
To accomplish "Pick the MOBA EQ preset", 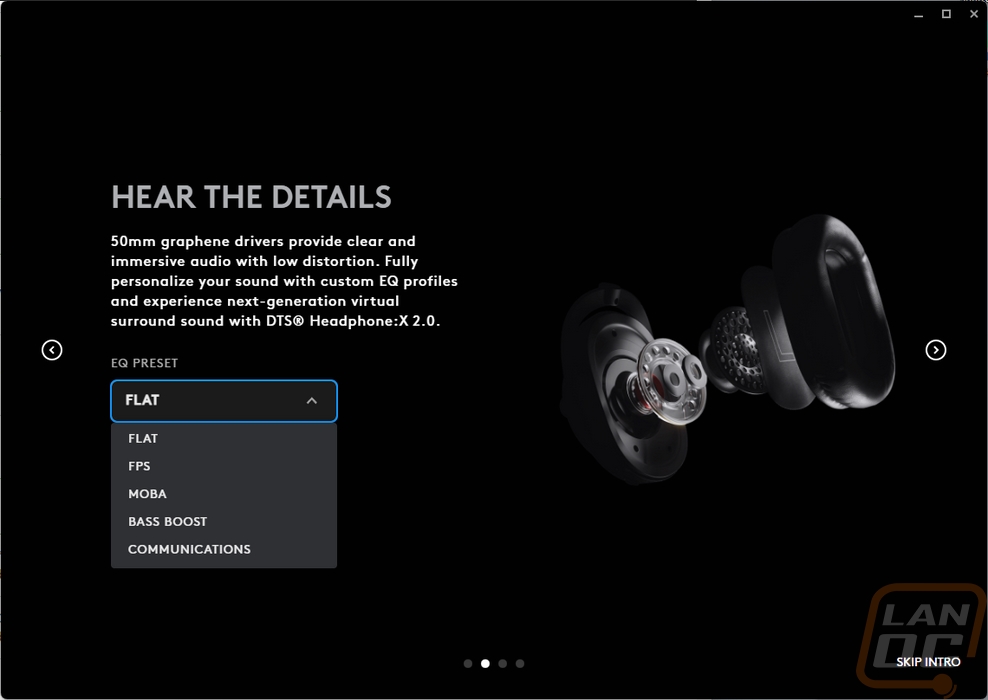I will point(224,494).
